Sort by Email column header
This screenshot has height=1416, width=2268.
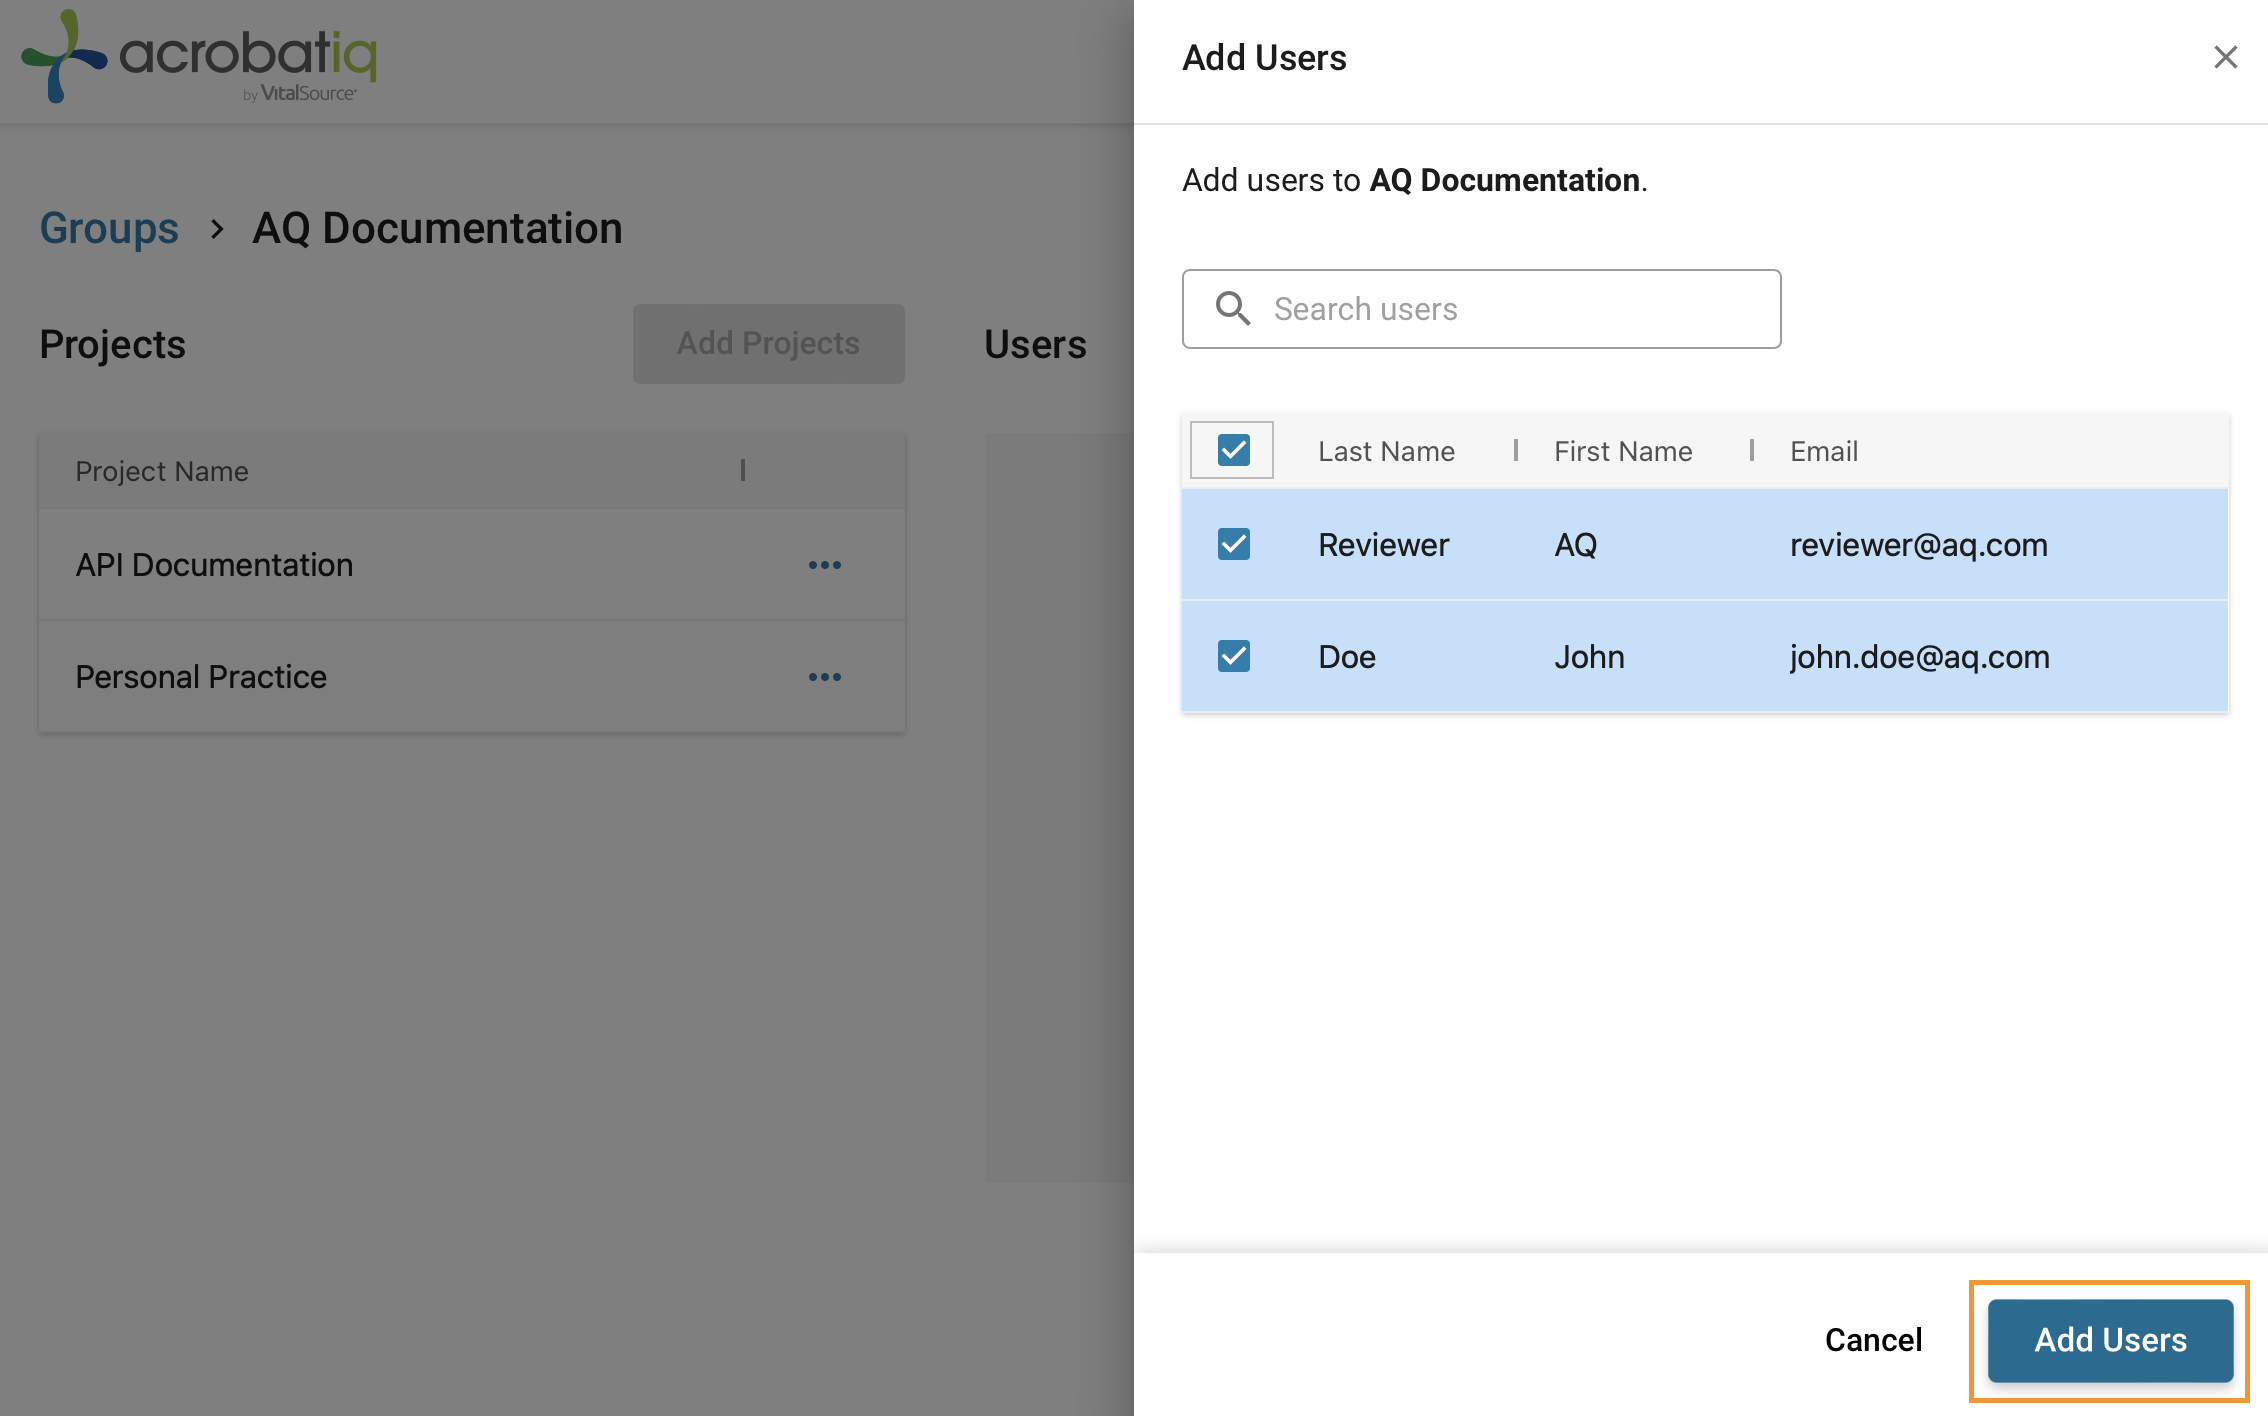1824,451
